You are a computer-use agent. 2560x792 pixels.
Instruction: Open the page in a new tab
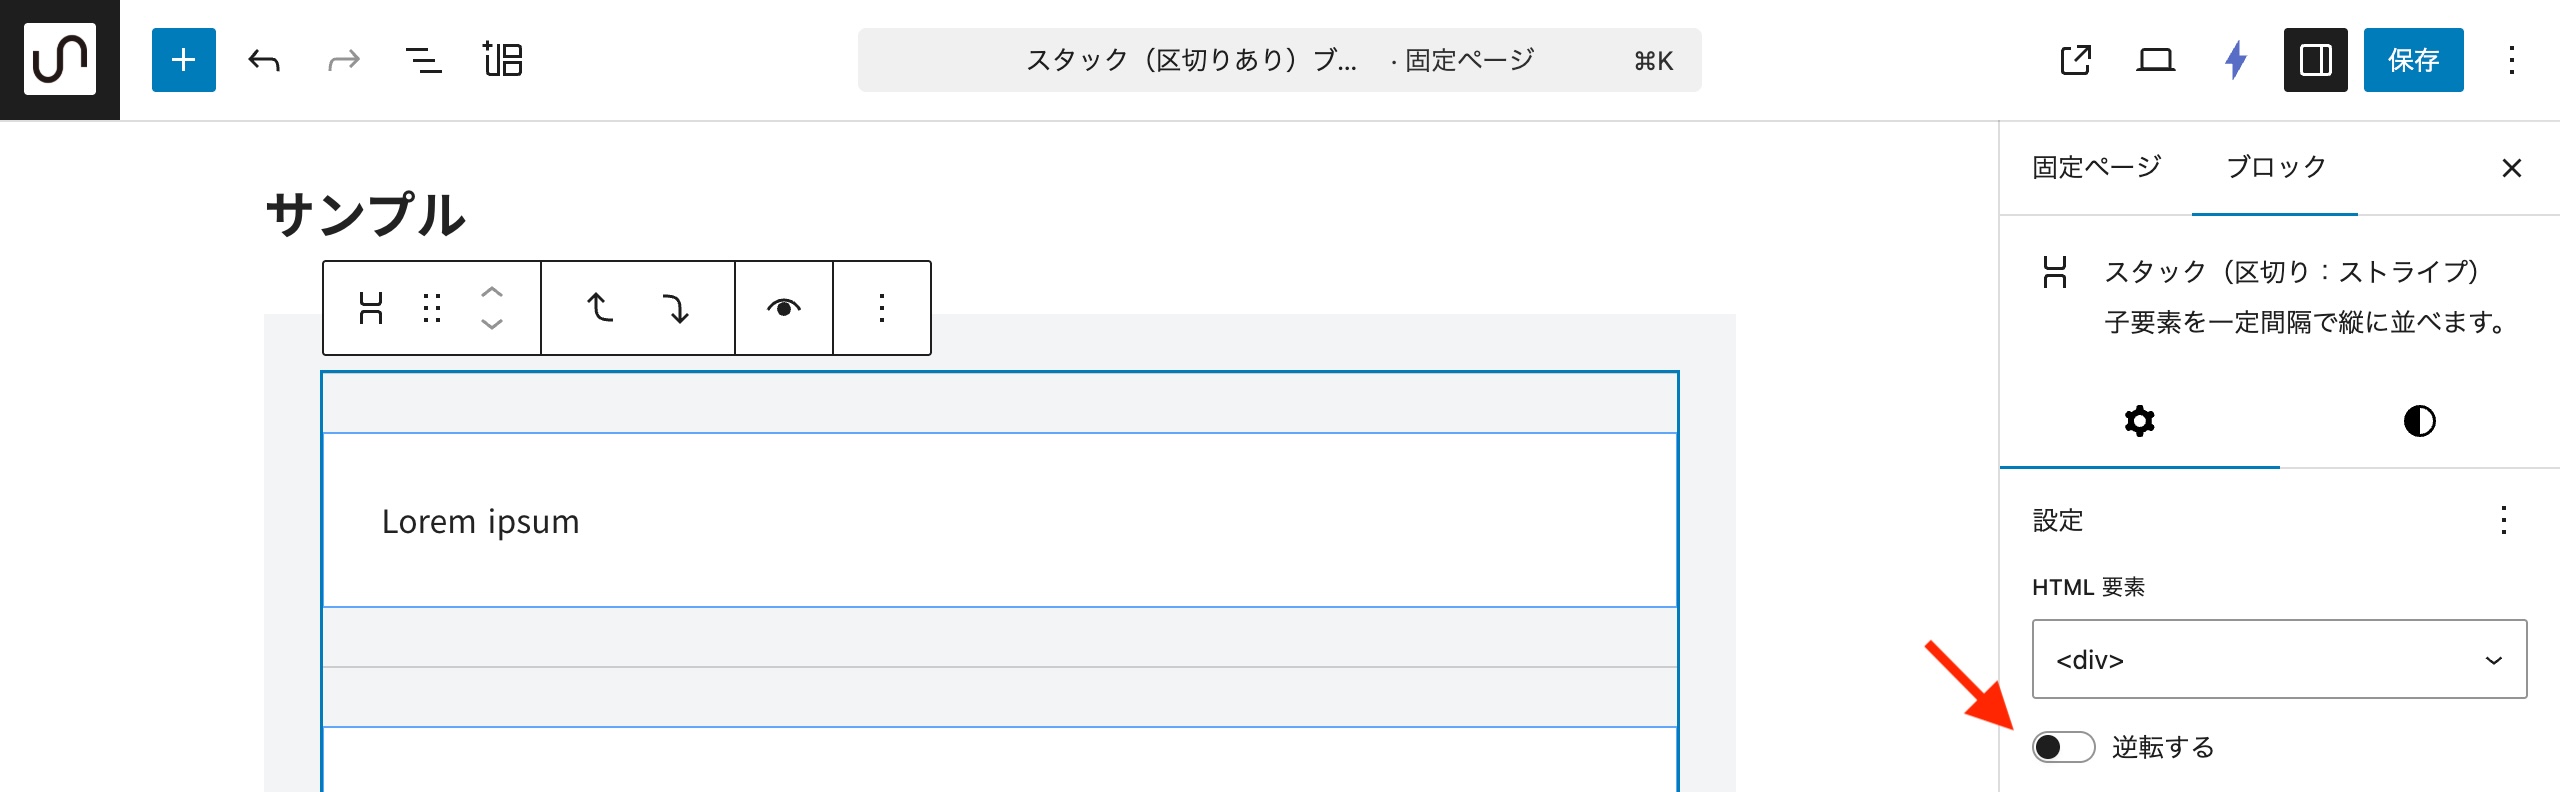click(2075, 60)
